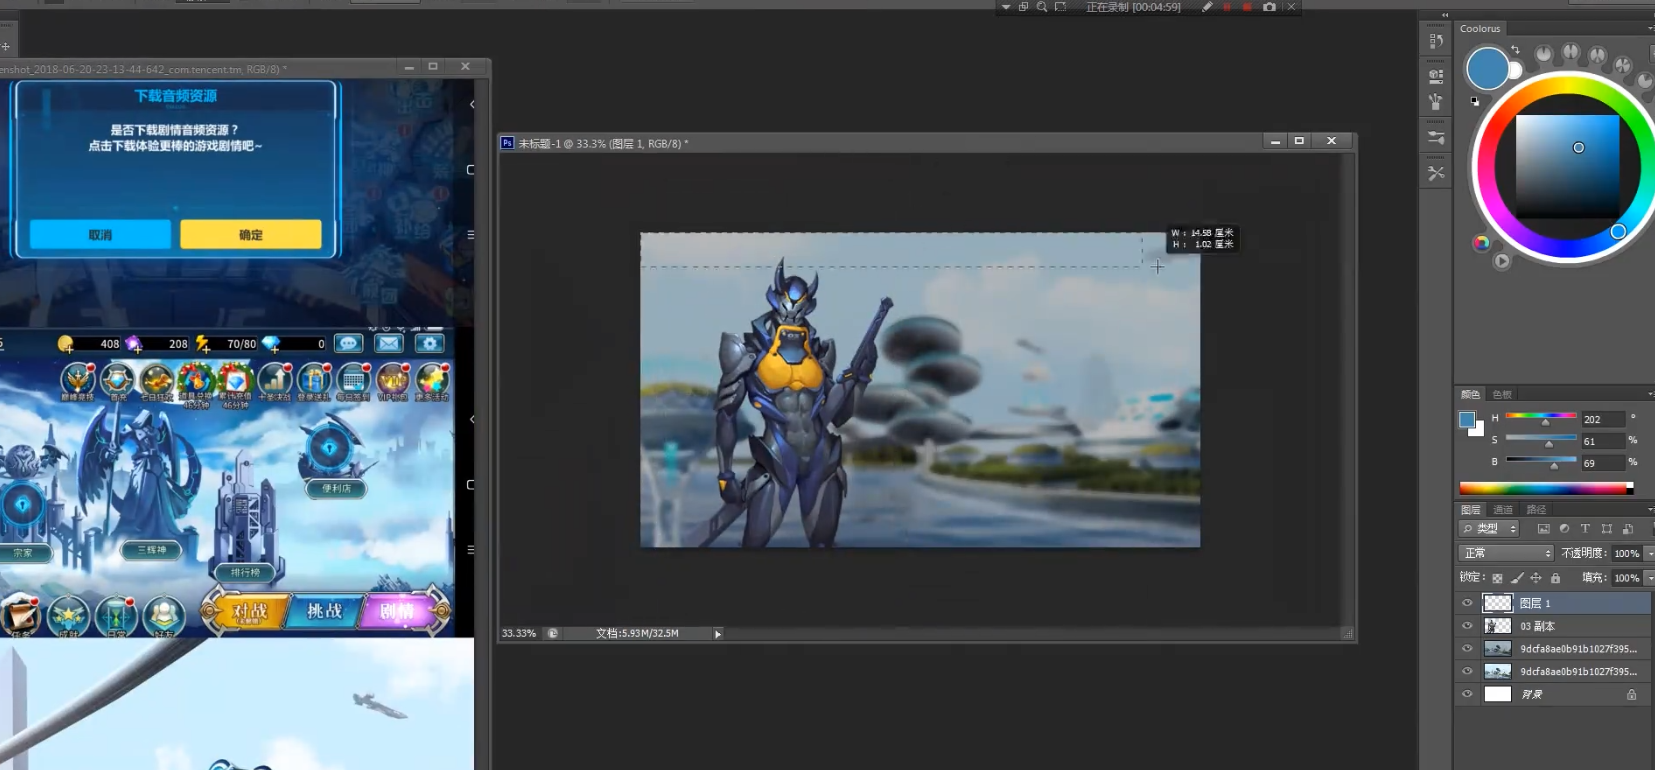This screenshot has height=770, width=1655.
Task: Click the 登录送礼 gift box icon
Action: [313, 381]
